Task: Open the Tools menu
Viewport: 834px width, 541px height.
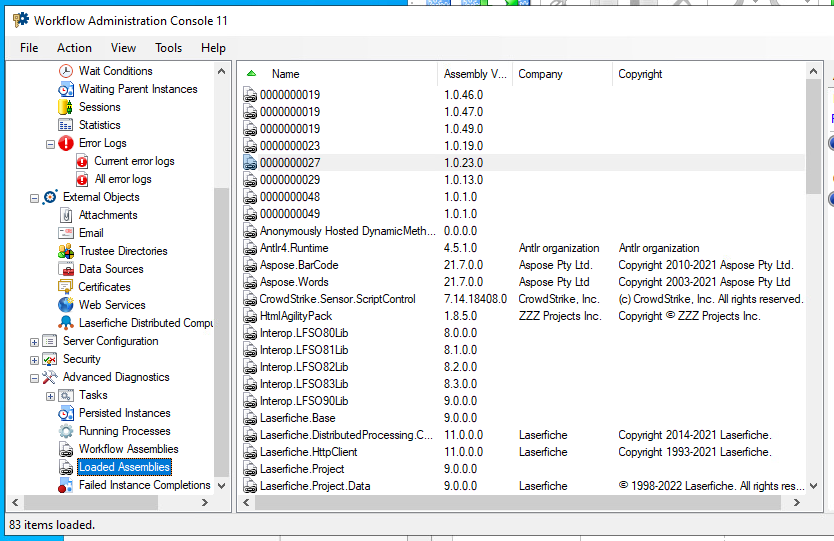Action: (x=169, y=48)
